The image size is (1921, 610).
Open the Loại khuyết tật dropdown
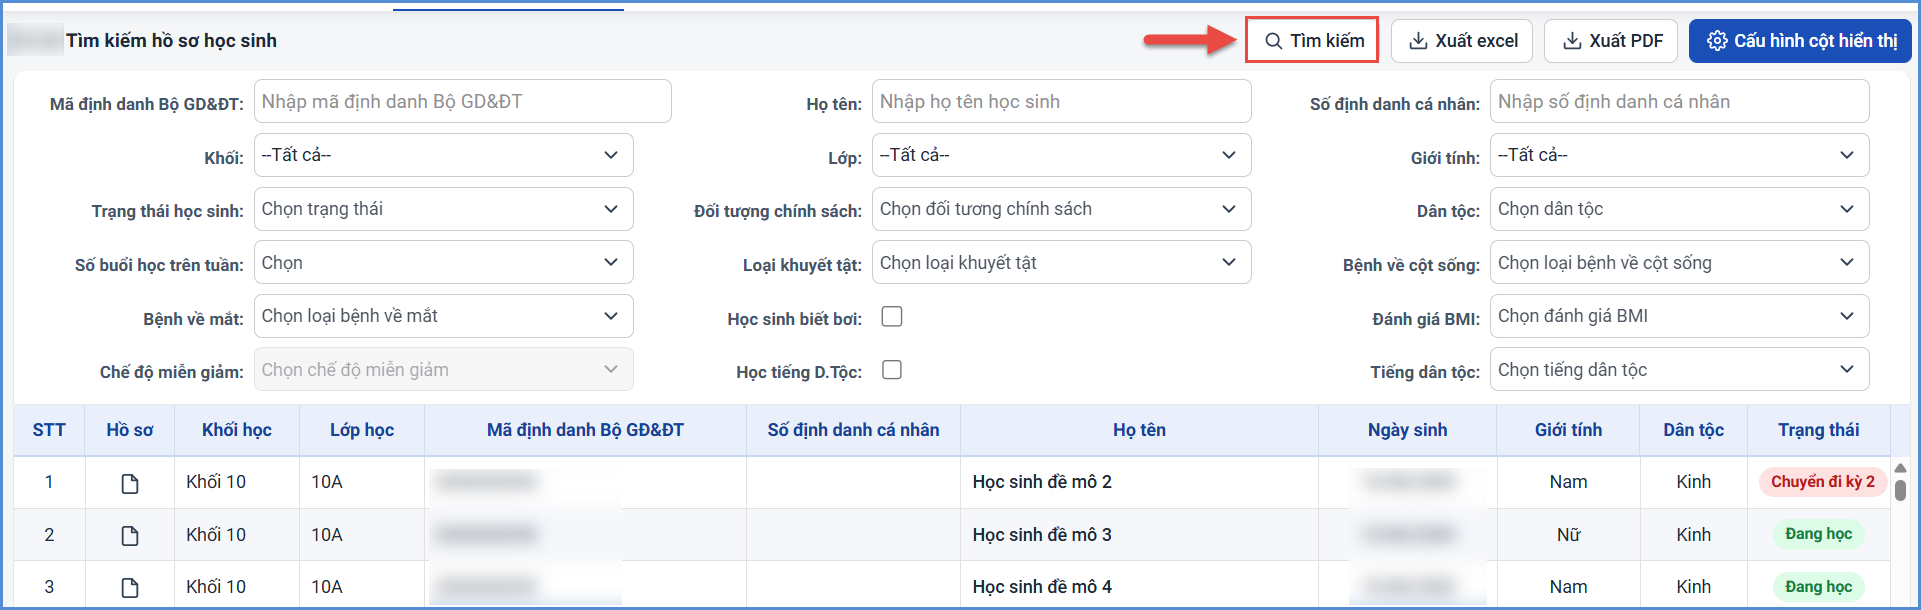click(1061, 262)
